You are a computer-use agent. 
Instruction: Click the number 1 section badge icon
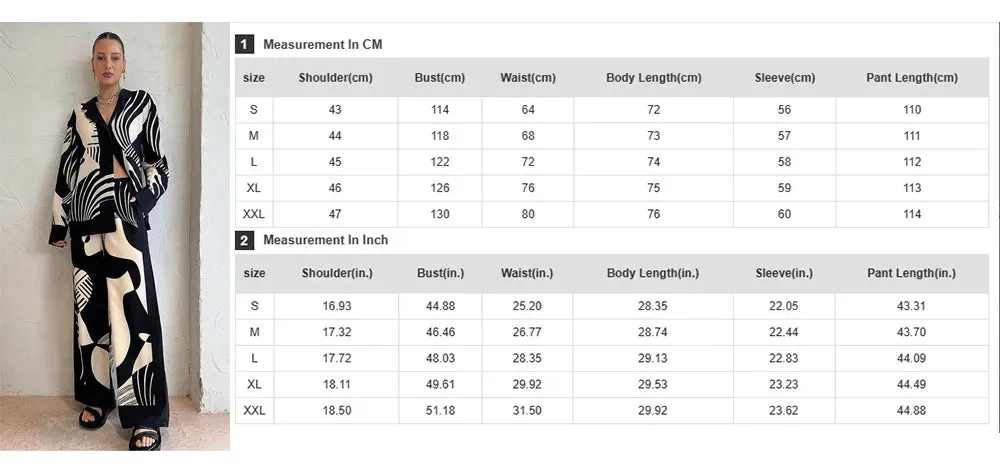point(244,45)
